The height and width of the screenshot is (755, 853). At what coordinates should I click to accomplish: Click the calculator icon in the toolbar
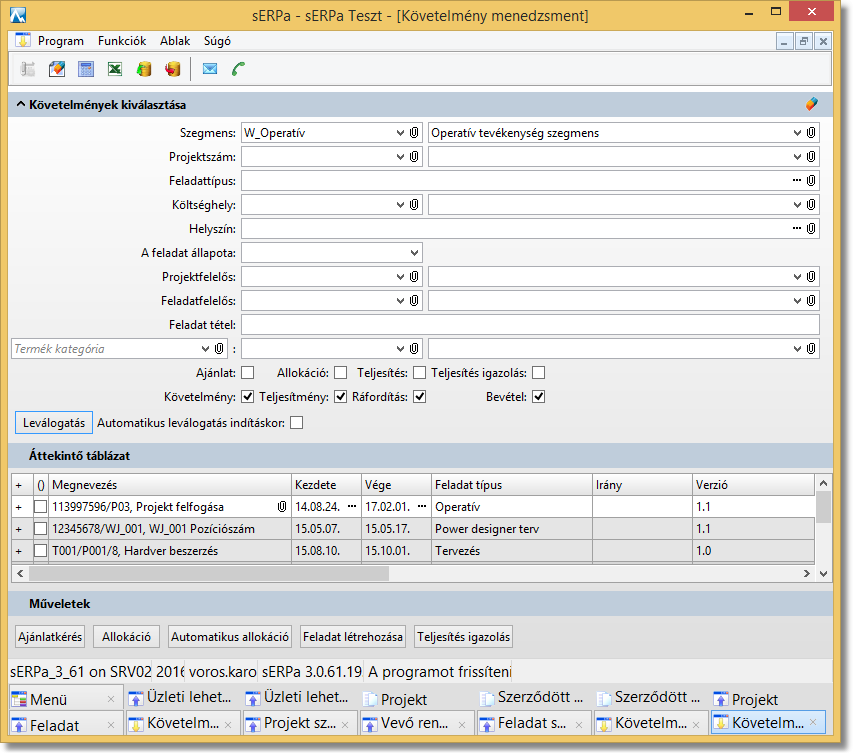(86, 69)
